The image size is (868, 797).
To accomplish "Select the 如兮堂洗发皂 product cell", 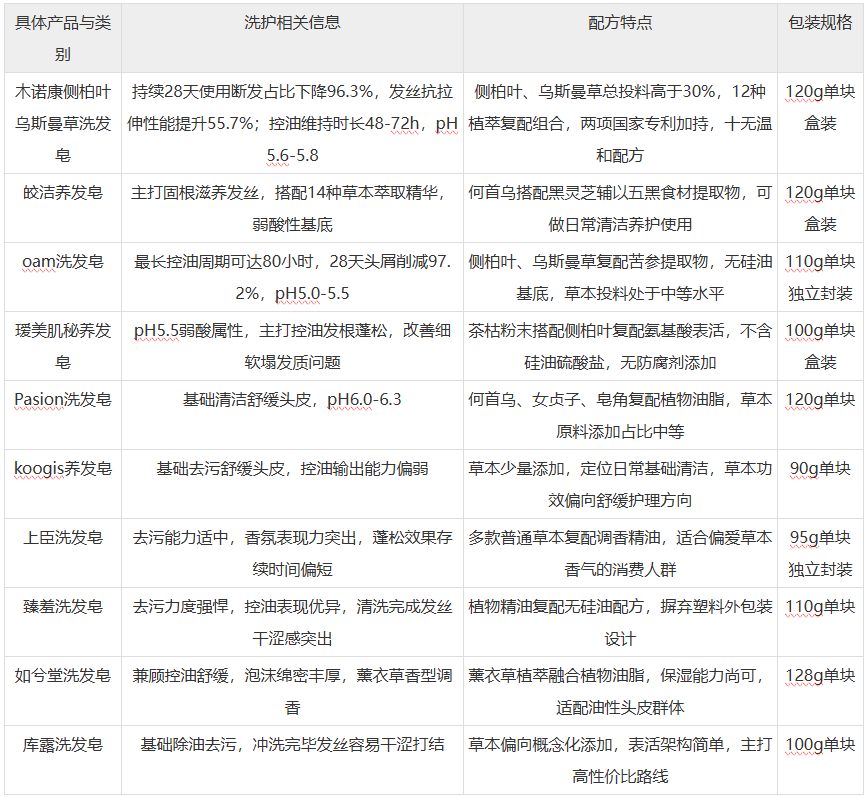I will click(x=63, y=691).
